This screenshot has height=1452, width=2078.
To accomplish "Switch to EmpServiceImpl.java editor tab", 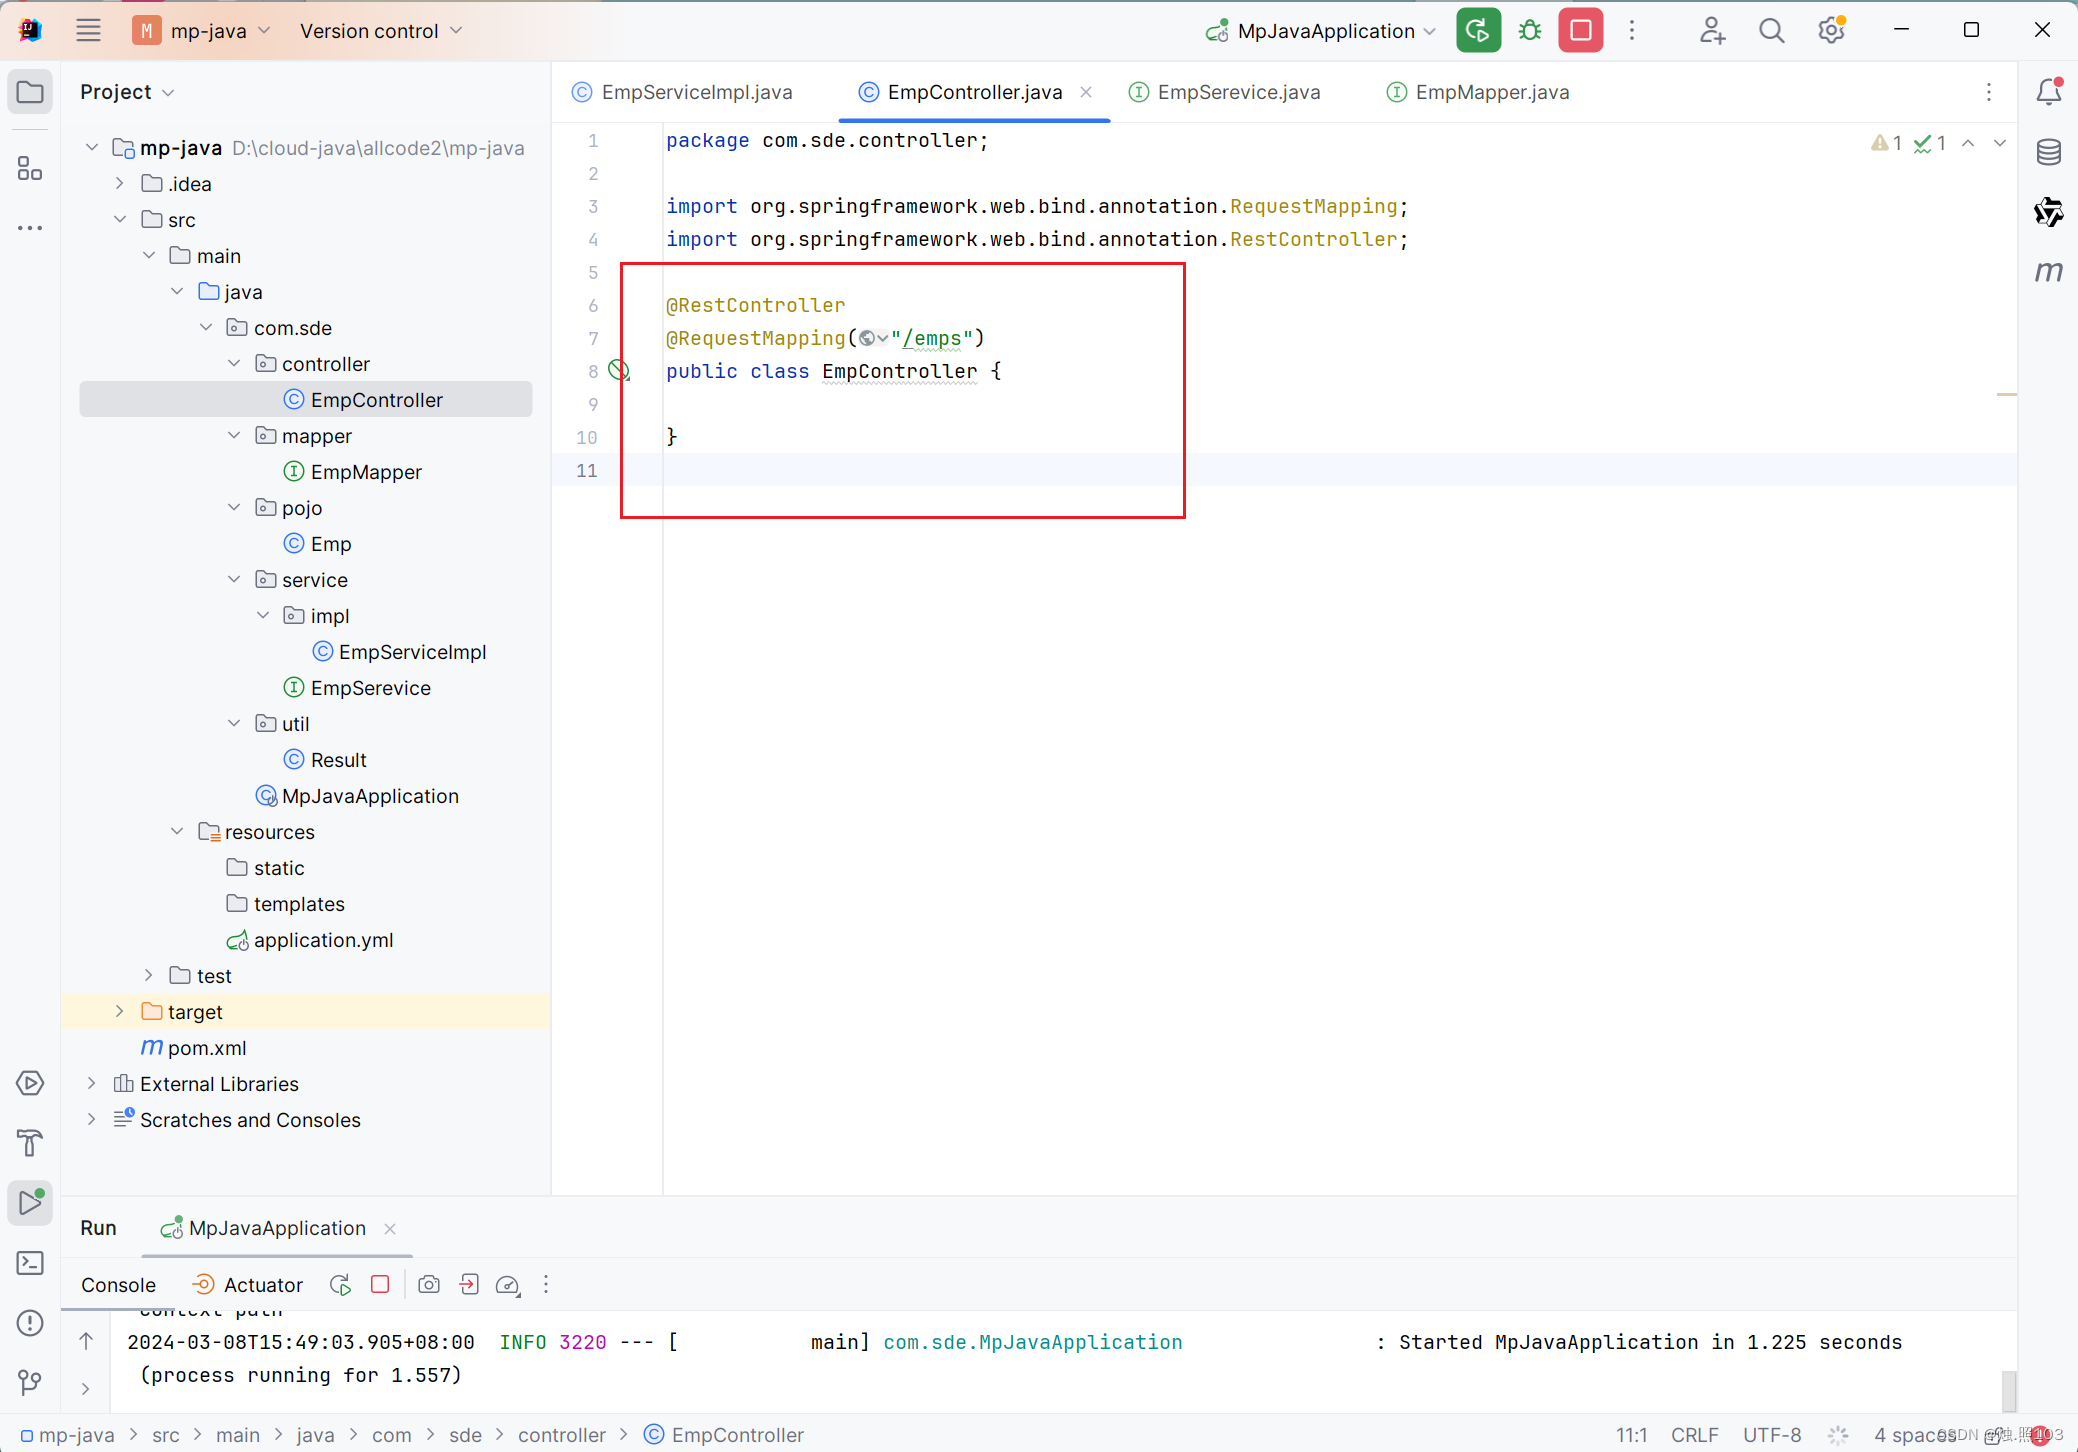I will 696,92.
